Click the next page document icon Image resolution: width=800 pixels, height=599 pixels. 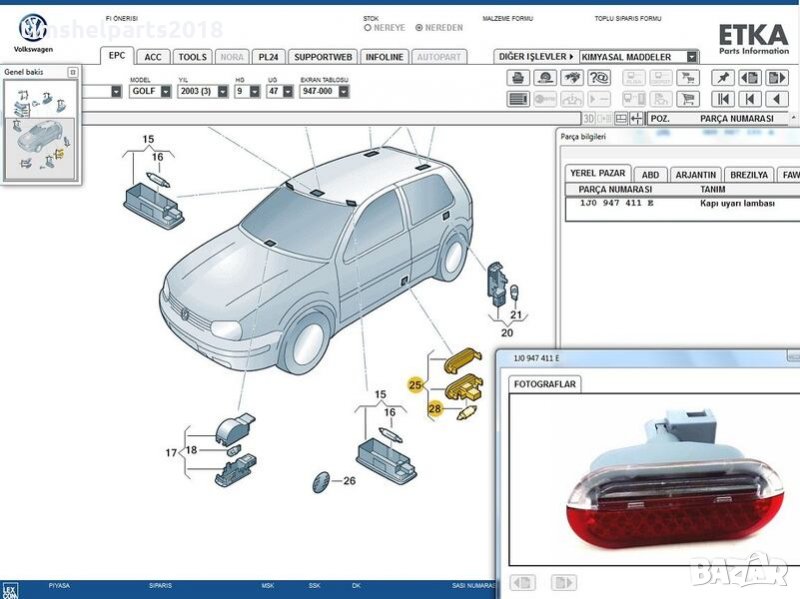point(775,78)
